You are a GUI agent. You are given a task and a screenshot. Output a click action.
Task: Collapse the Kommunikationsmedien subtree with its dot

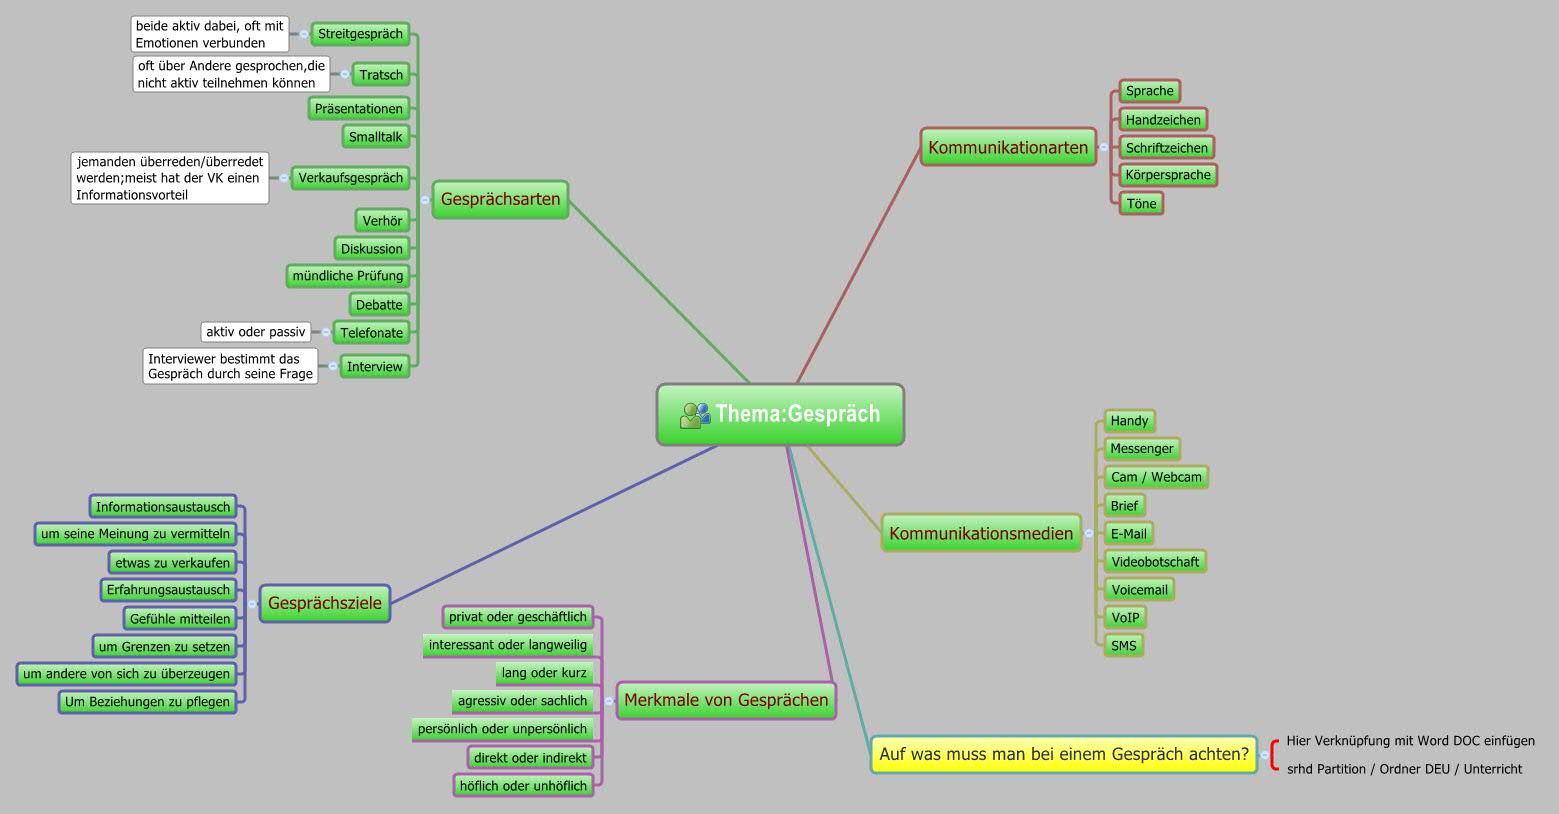[x=1089, y=534]
